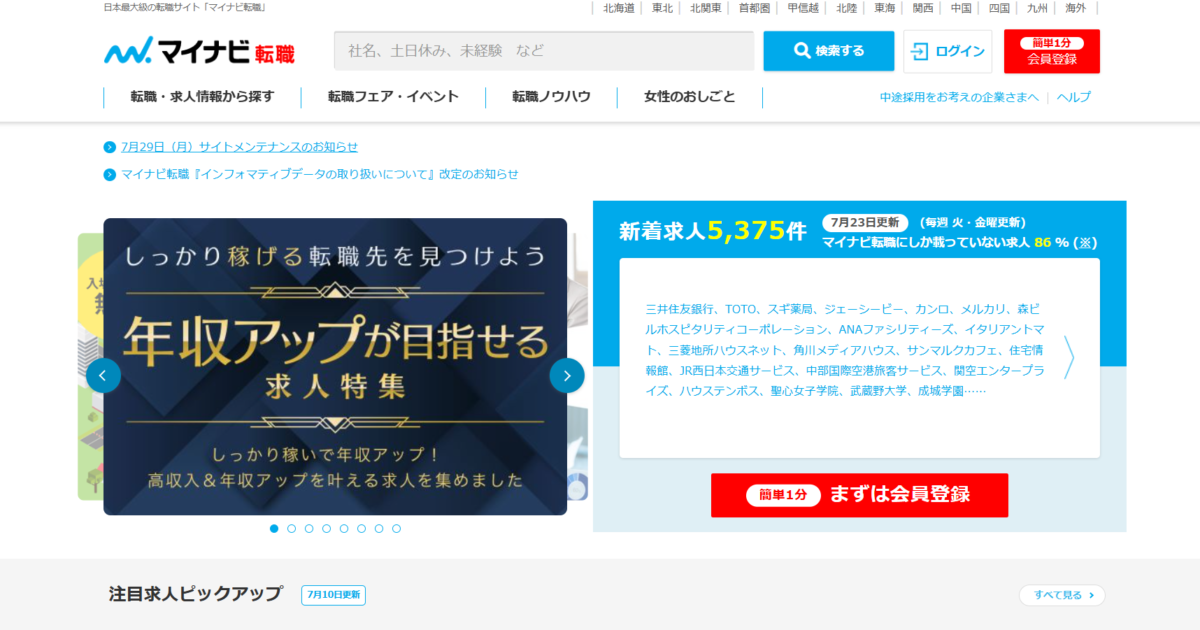Show previous carousel banner with left arrow

103,375
